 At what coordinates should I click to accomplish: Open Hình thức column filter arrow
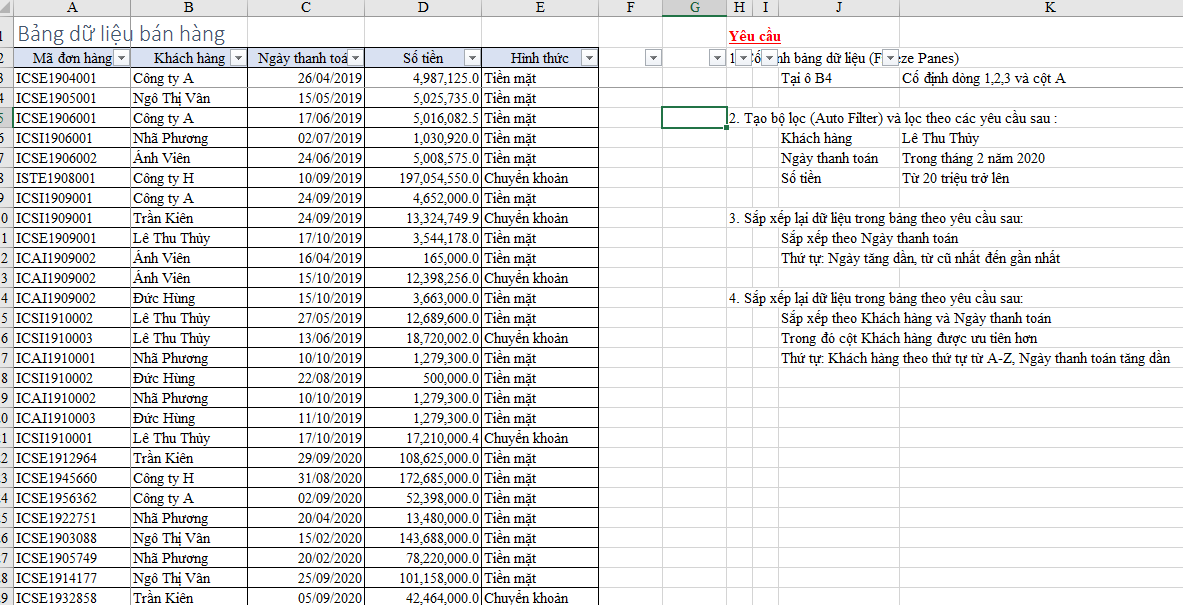point(588,58)
